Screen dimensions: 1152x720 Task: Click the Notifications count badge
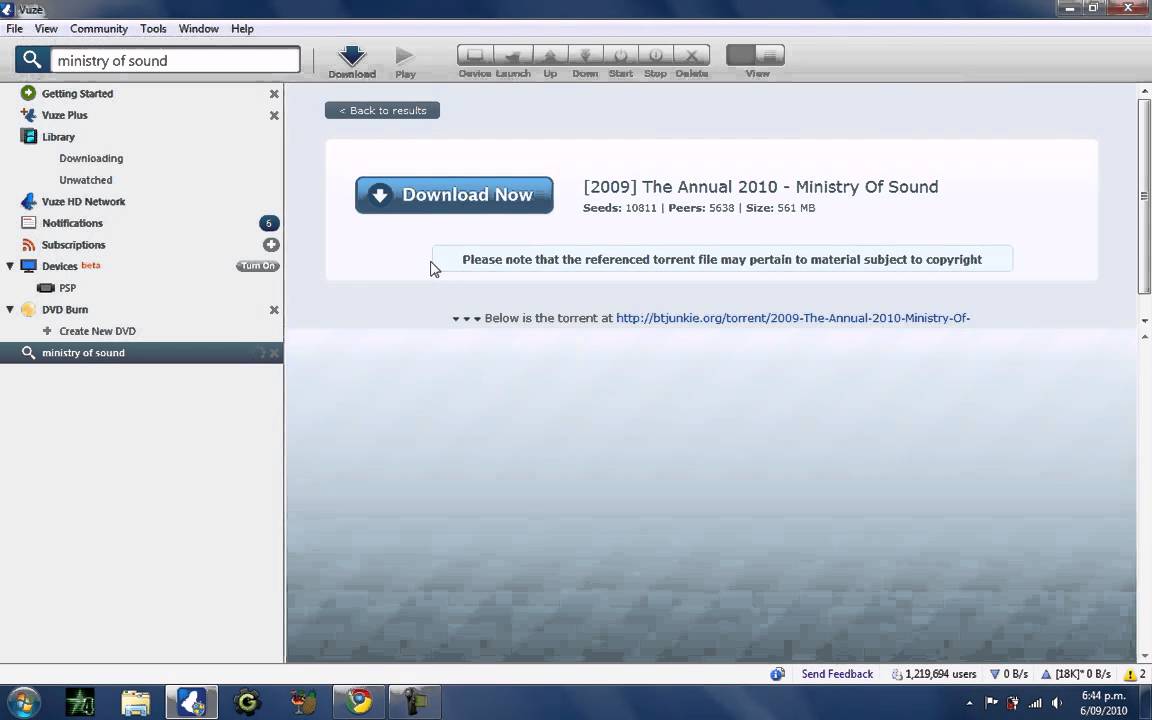coord(269,223)
